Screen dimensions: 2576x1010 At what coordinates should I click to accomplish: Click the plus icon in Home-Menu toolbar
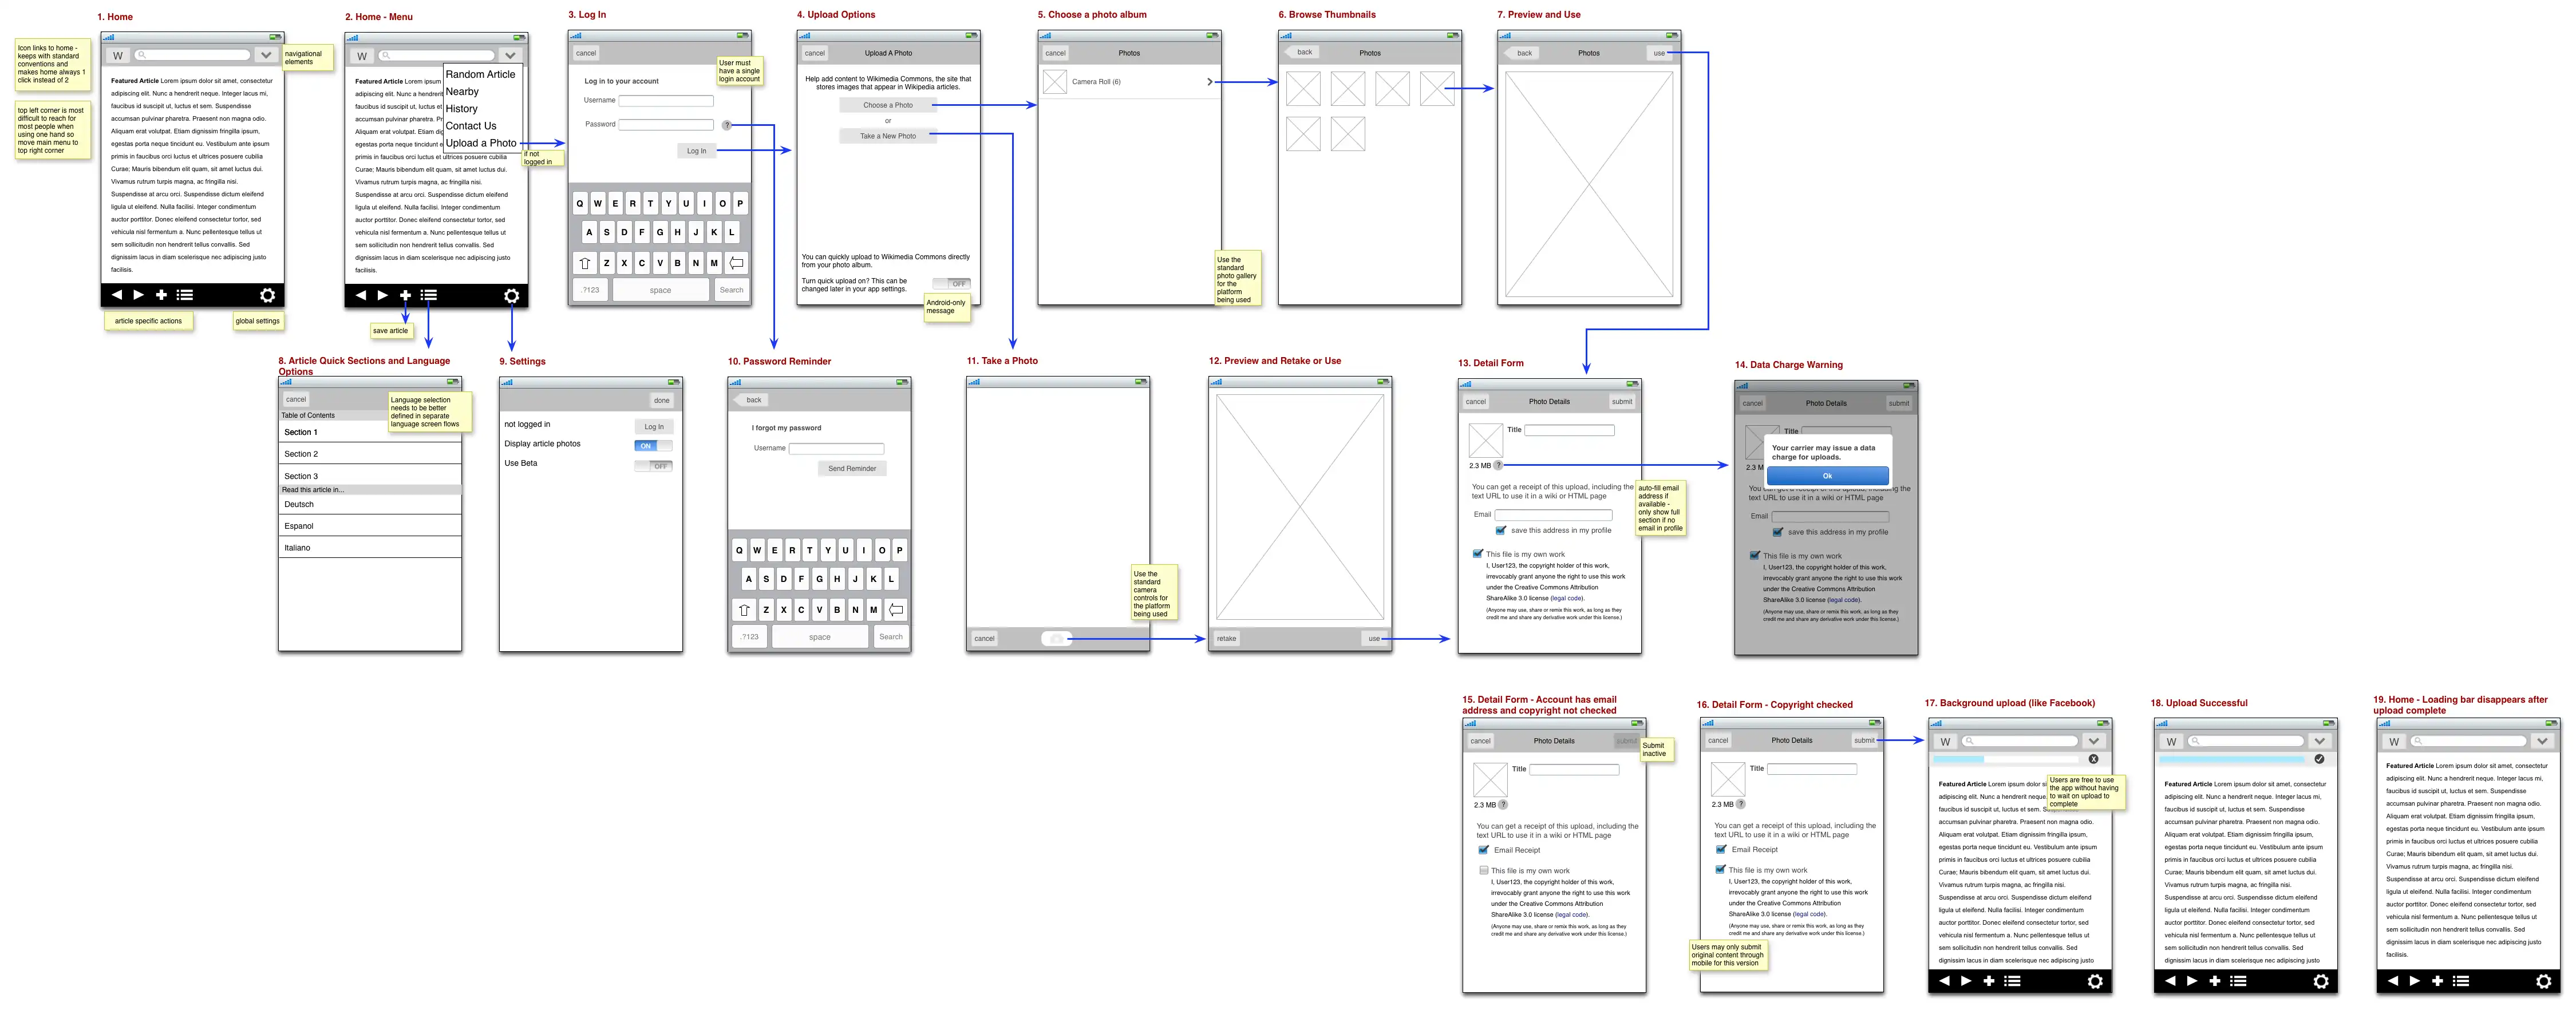405,296
